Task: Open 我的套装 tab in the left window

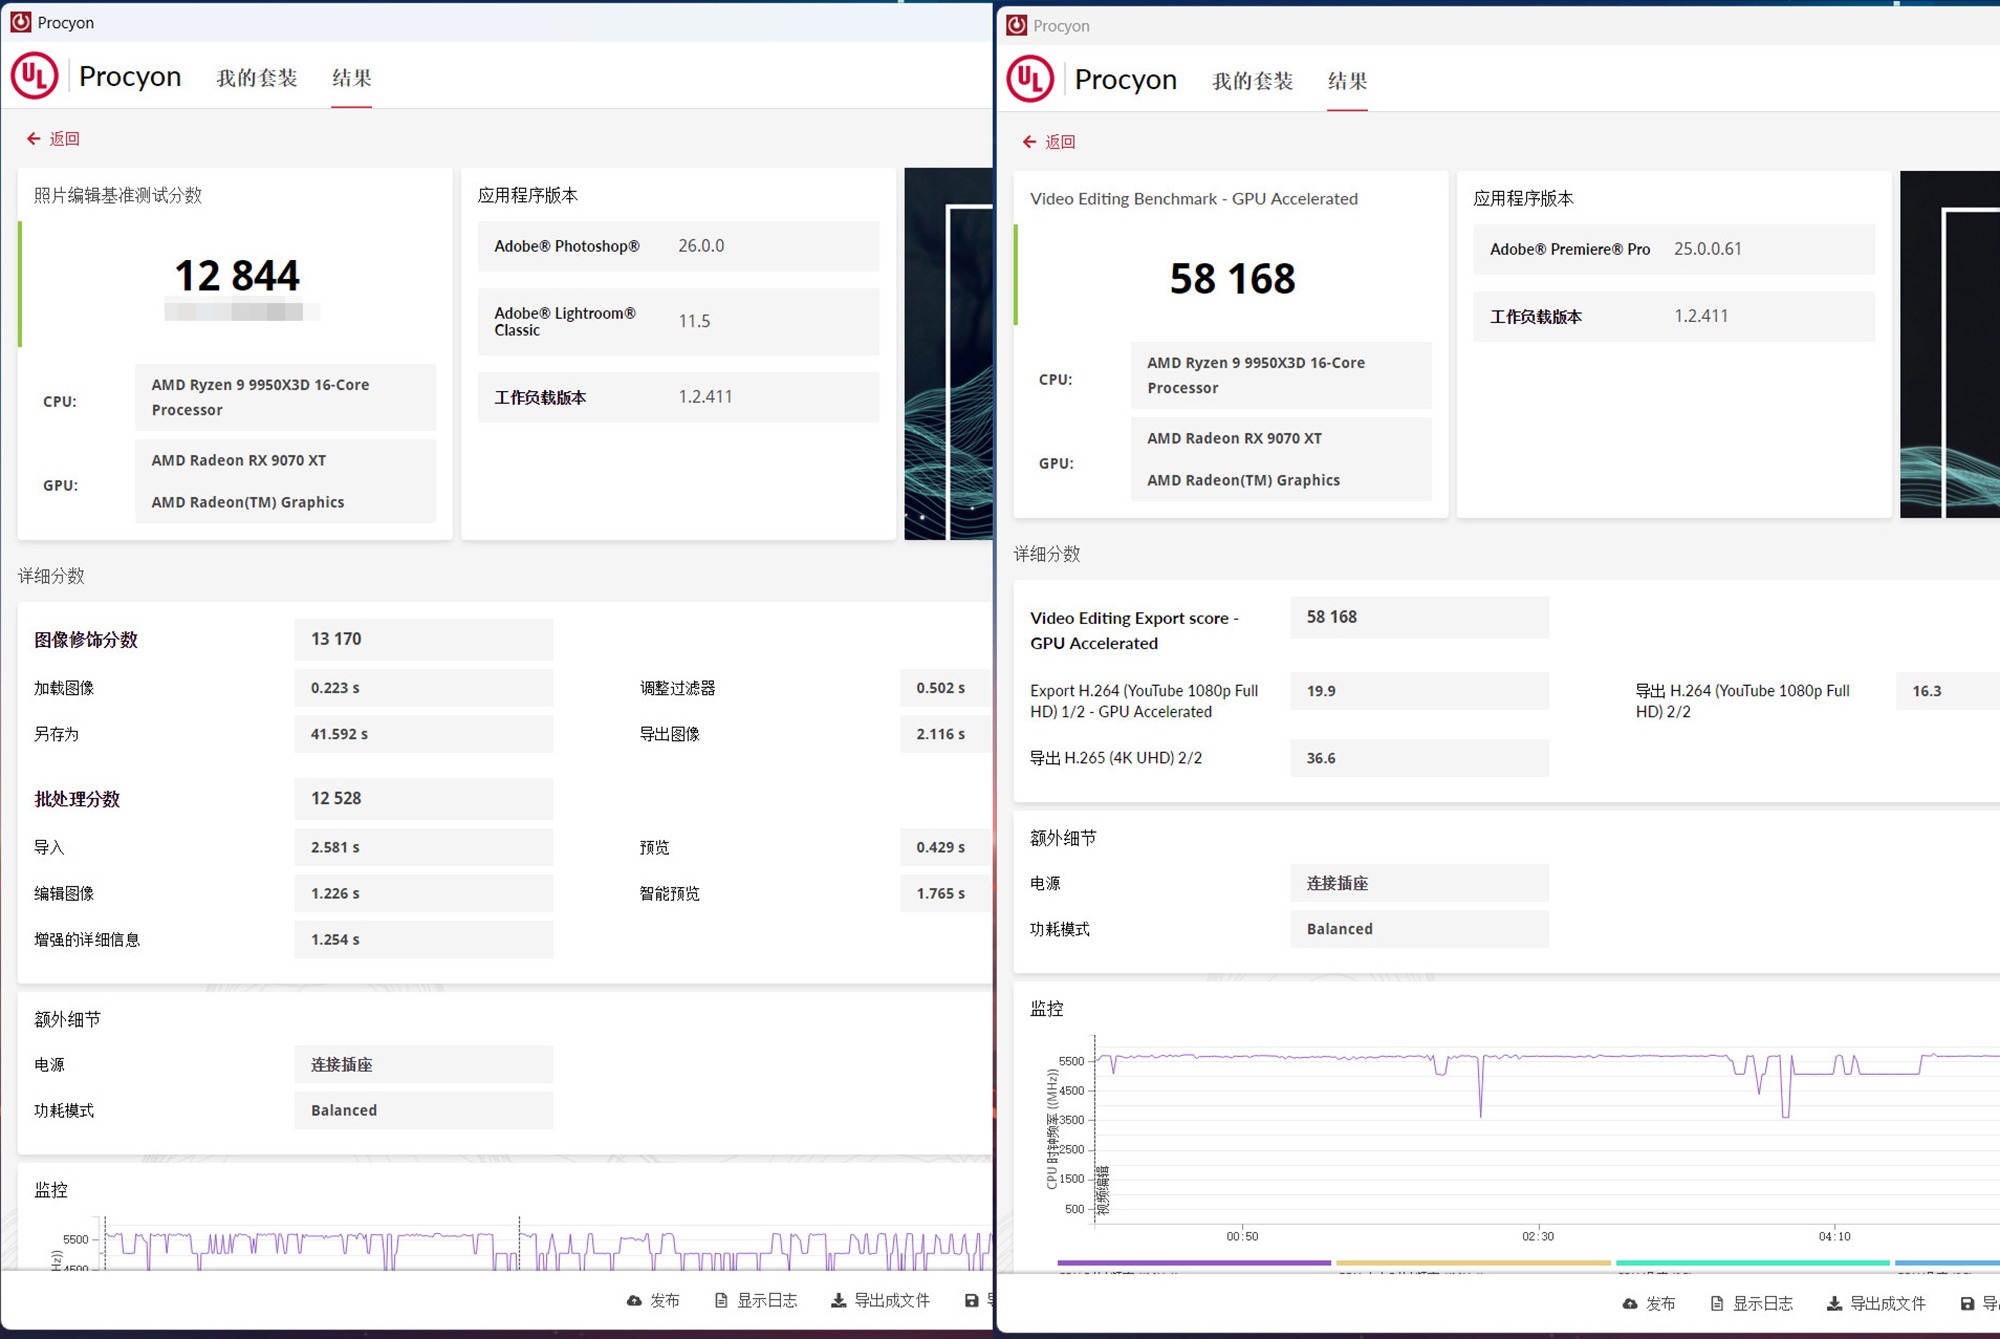Action: point(257,78)
